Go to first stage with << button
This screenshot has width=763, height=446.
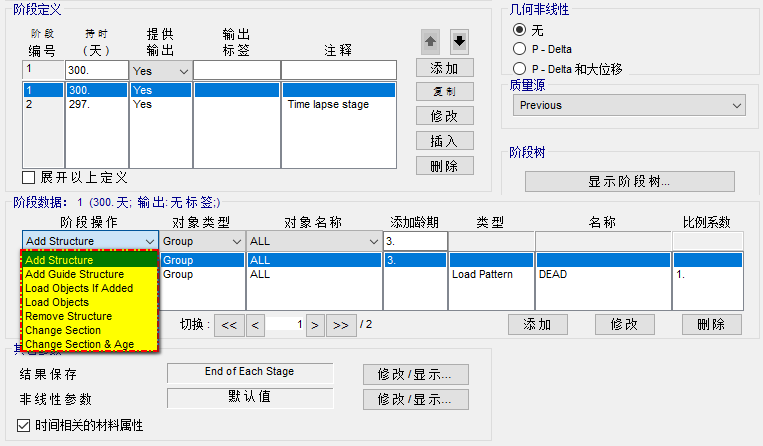pyautogui.click(x=229, y=325)
